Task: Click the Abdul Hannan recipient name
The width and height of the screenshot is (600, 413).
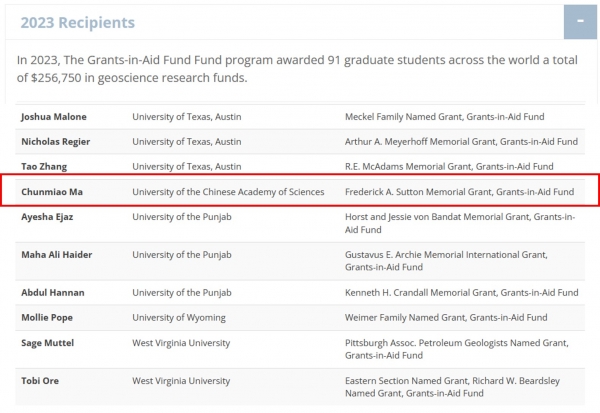Action: pyautogui.click(x=53, y=292)
